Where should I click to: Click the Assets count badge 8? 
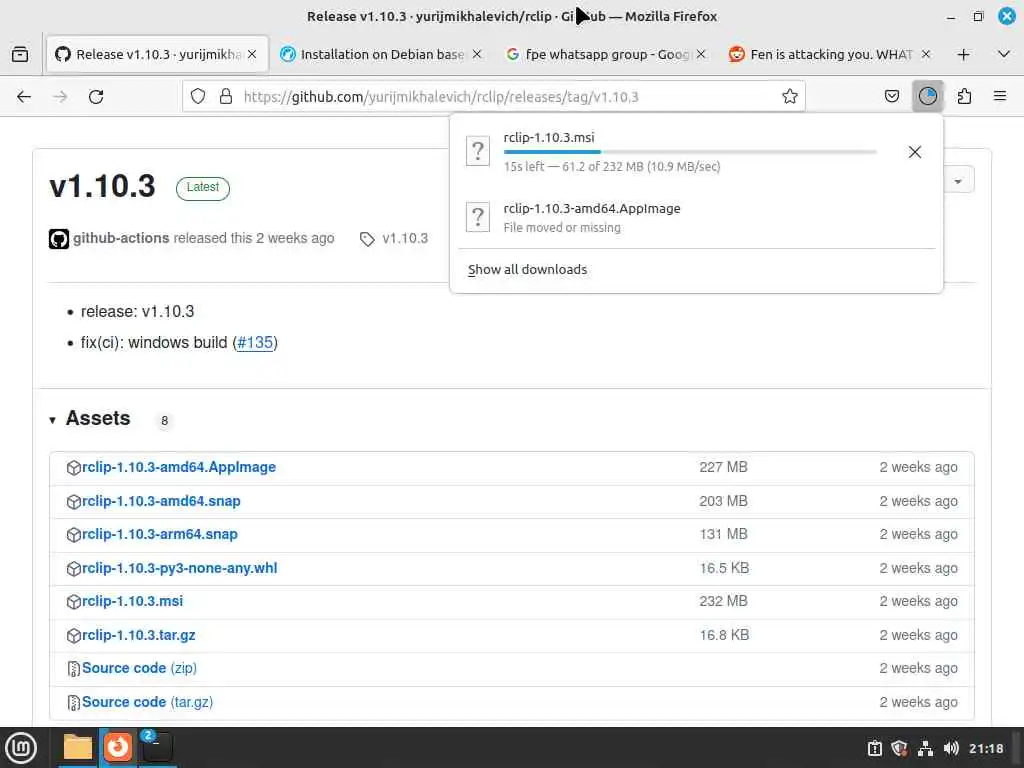click(x=165, y=421)
